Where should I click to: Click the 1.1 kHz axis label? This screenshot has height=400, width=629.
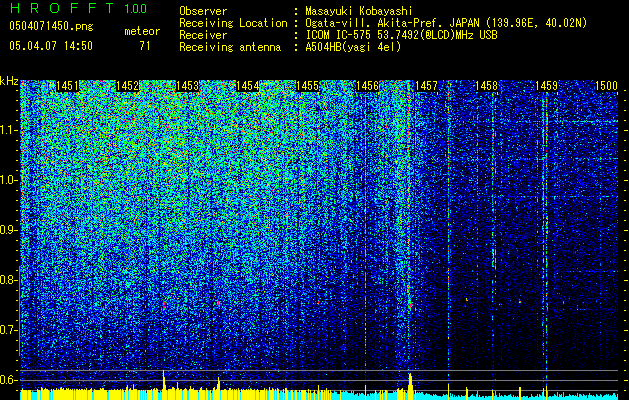tap(10, 130)
